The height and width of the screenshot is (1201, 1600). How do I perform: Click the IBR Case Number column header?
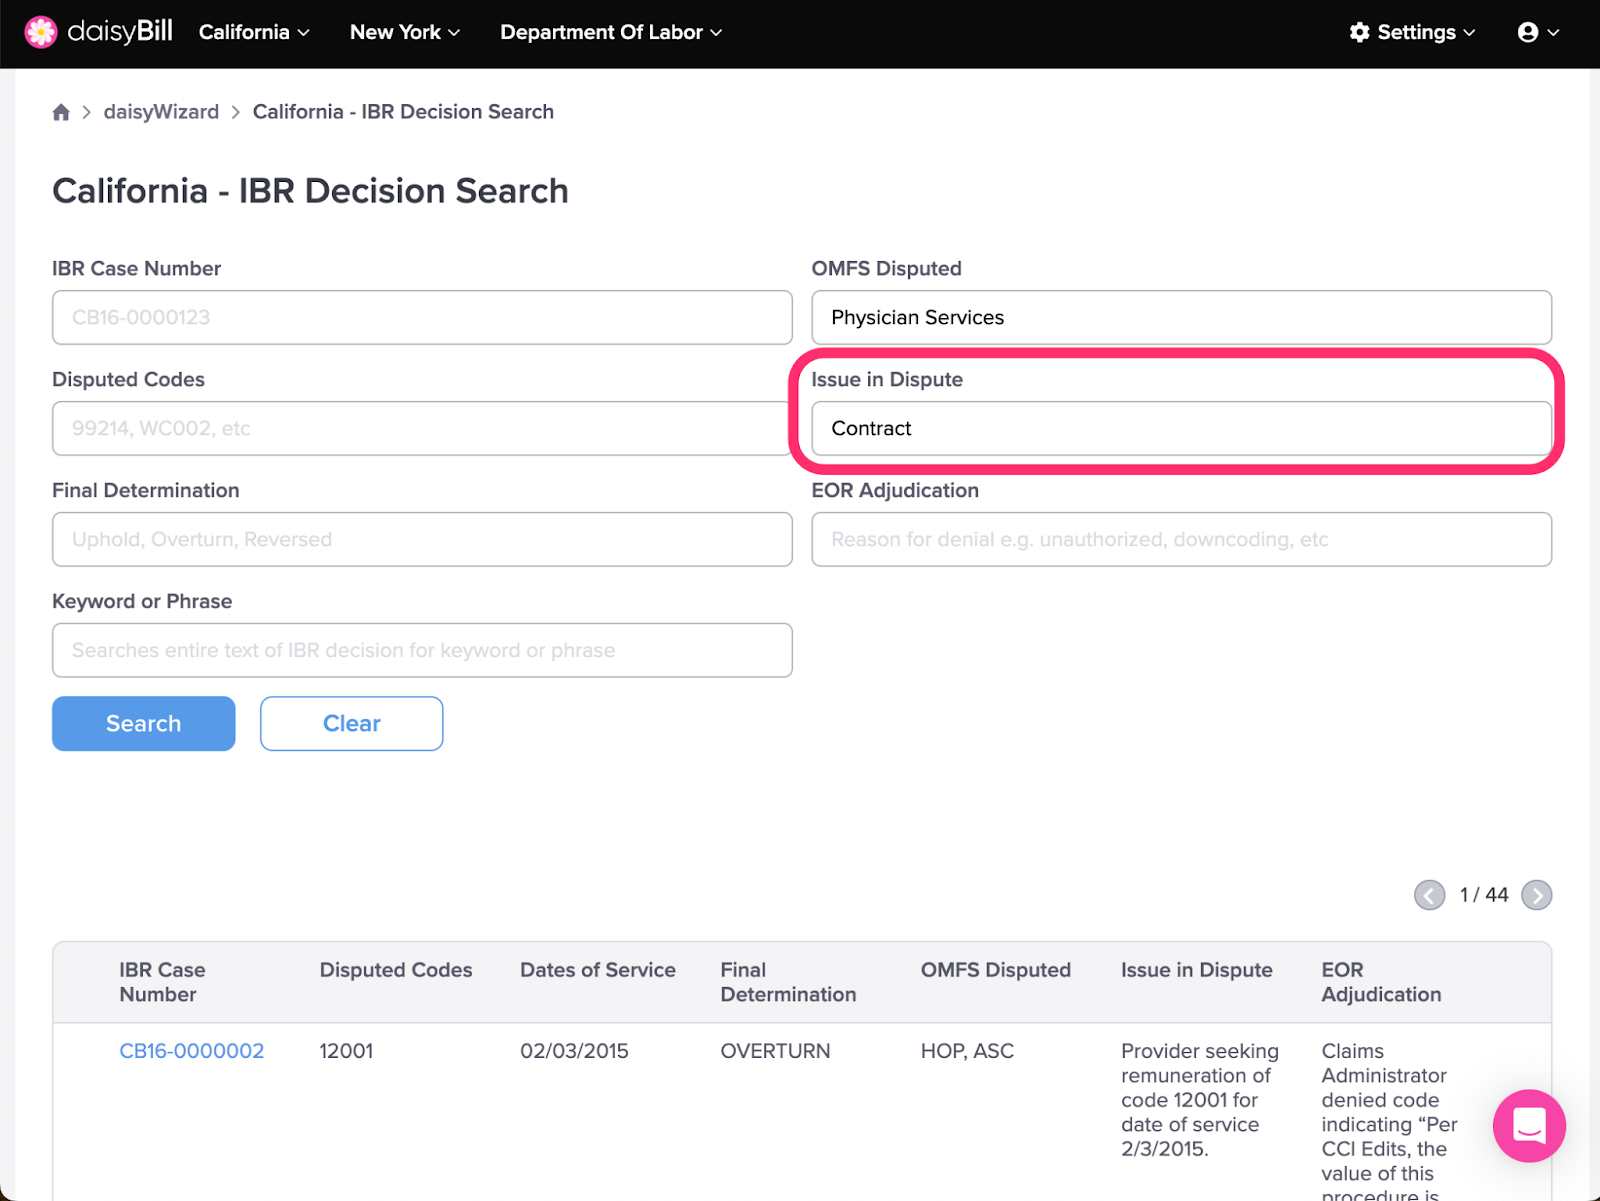tap(162, 982)
